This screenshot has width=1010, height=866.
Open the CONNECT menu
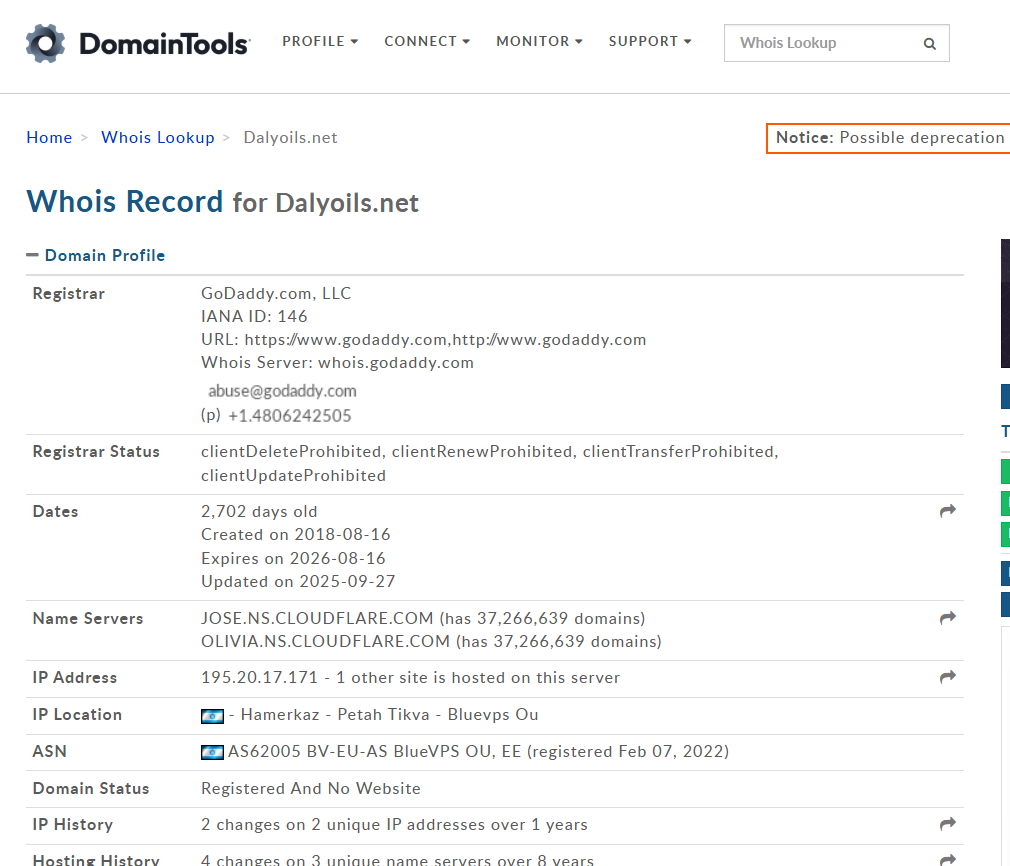click(x=427, y=41)
